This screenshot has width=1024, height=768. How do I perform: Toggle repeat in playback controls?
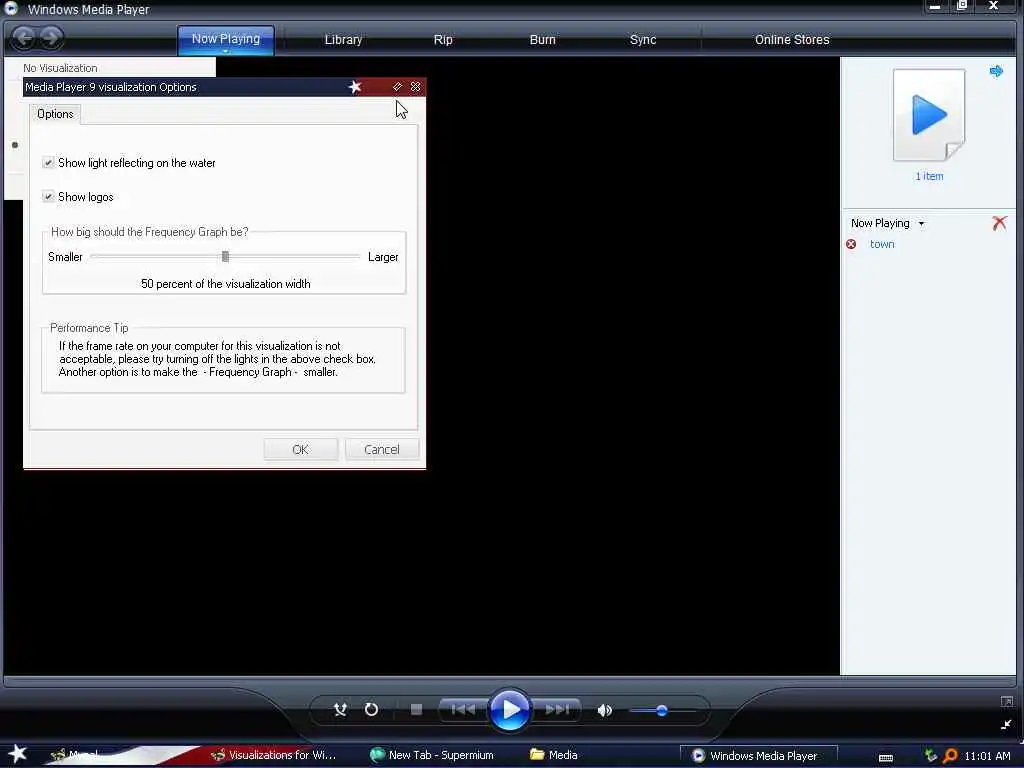pos(371,709)
